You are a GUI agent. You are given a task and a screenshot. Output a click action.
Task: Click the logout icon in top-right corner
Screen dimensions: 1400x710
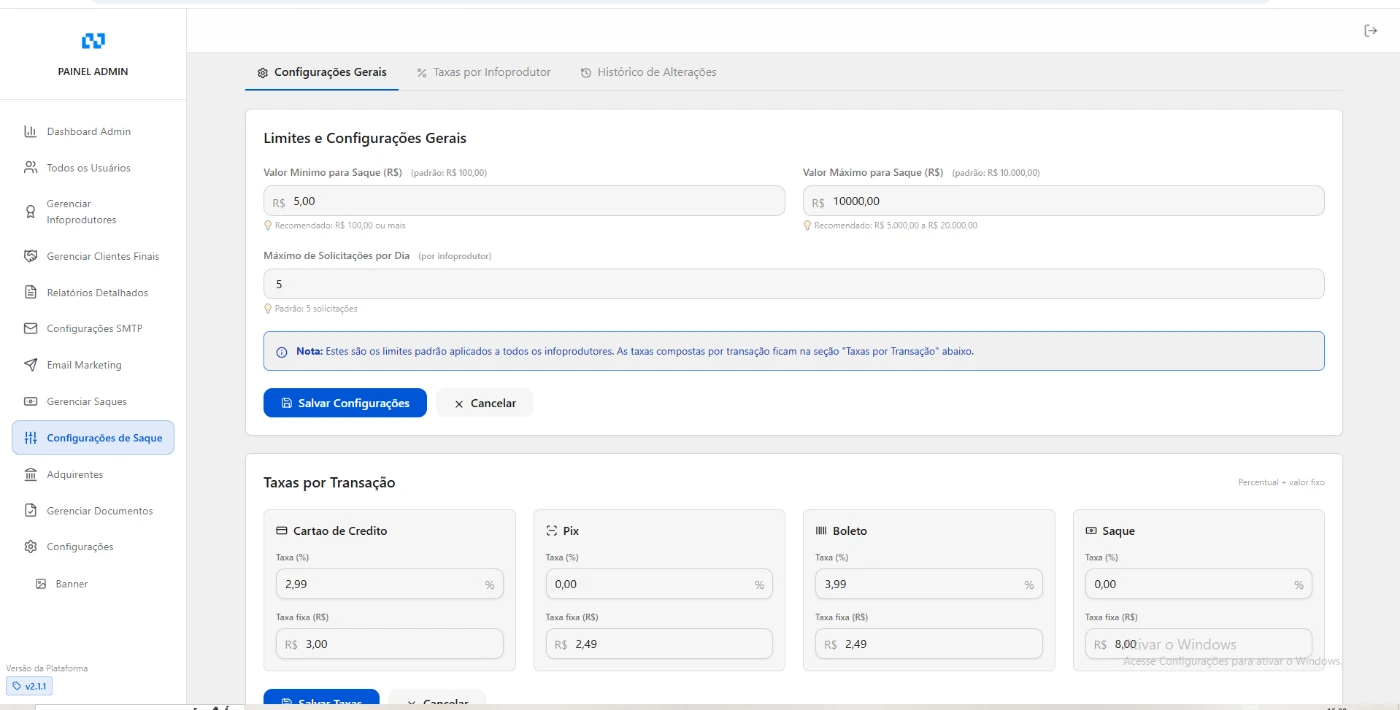point(1371,31)
